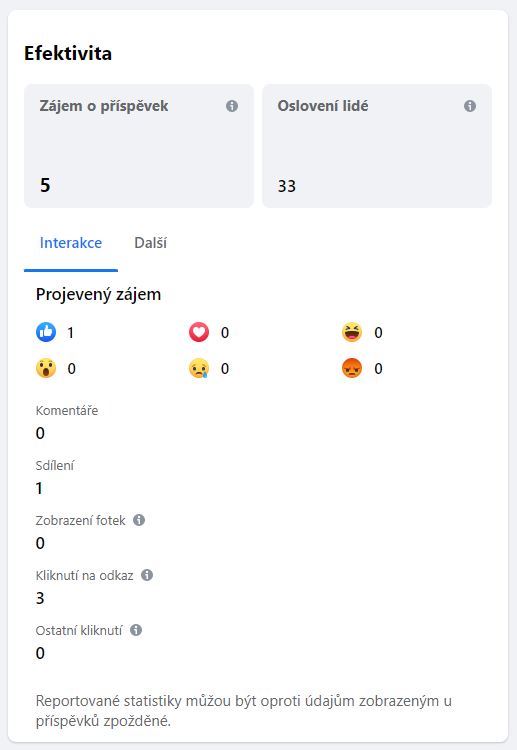This screenshot has width=517, height=750.
Task: Click the Komentáře count value
Action: [x=40, y=433]
